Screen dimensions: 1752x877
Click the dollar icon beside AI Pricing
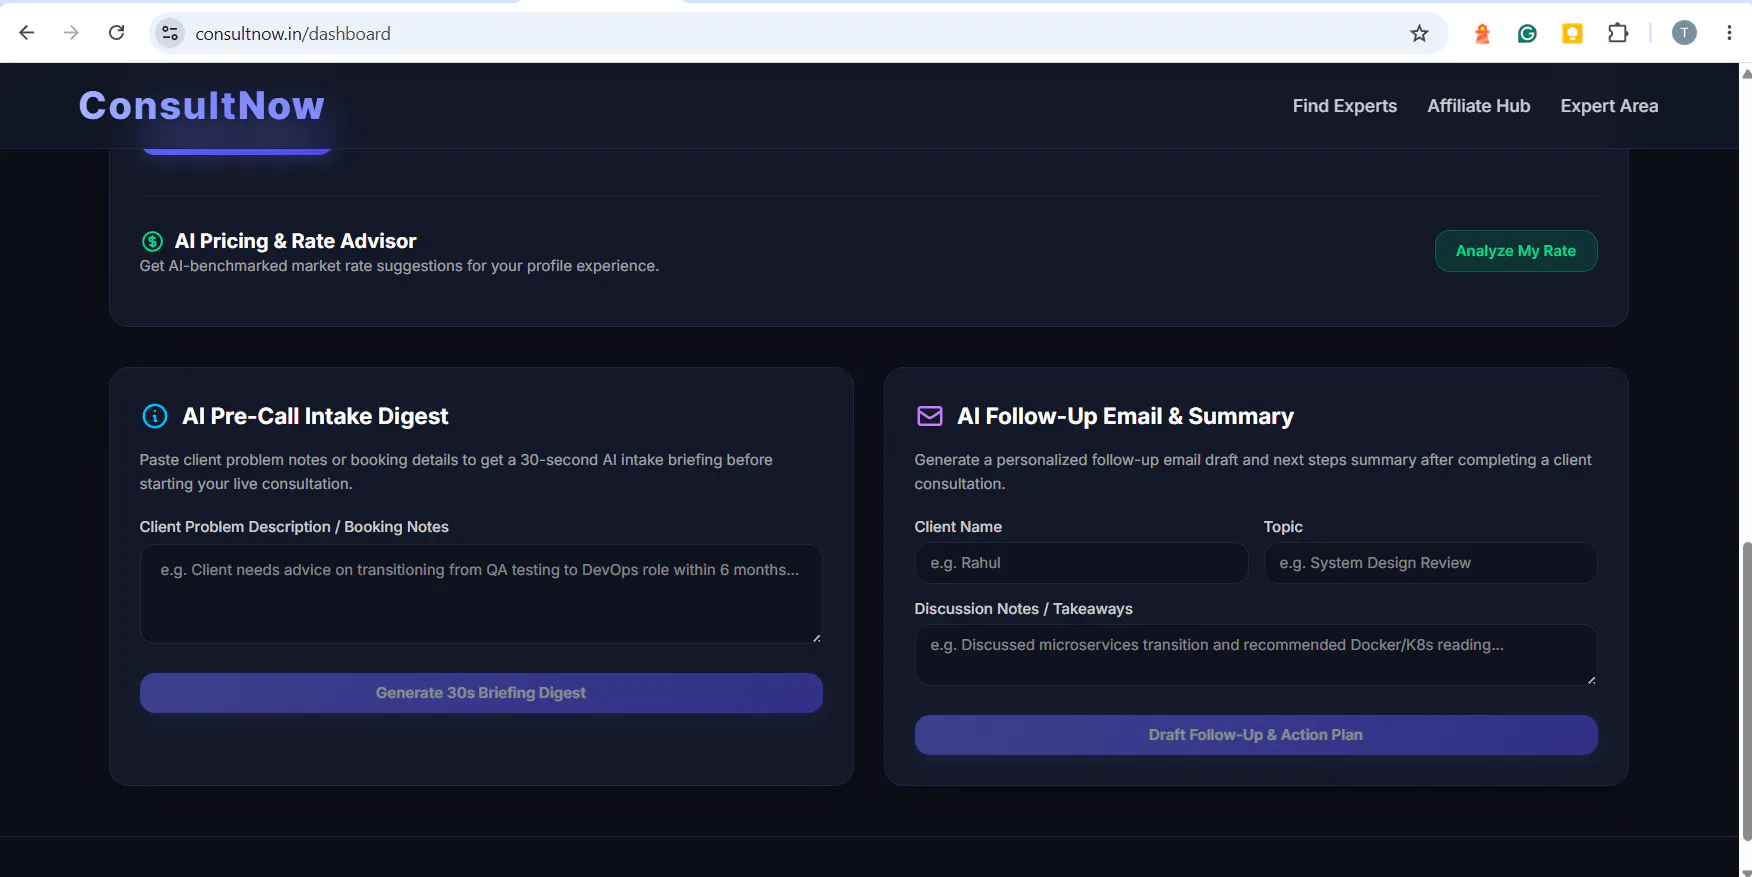pos(152,241)
